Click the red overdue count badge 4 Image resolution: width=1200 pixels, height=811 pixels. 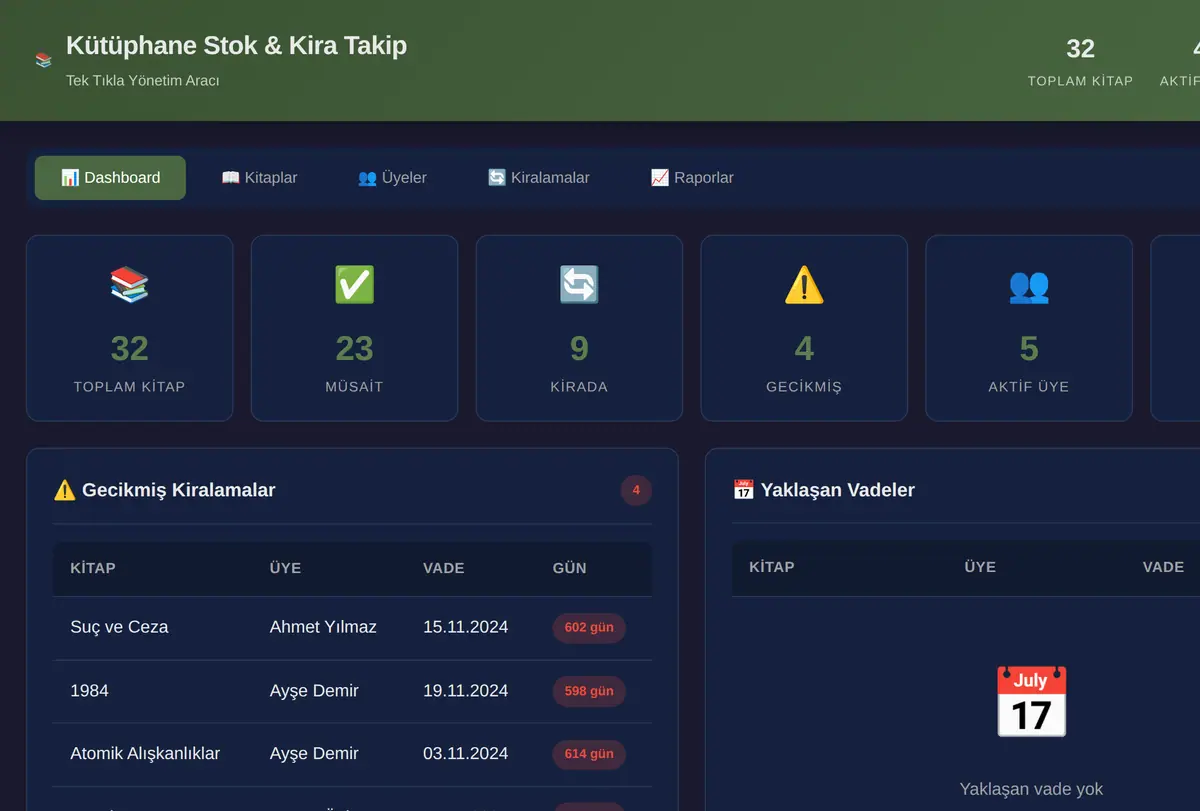(636, 490)
